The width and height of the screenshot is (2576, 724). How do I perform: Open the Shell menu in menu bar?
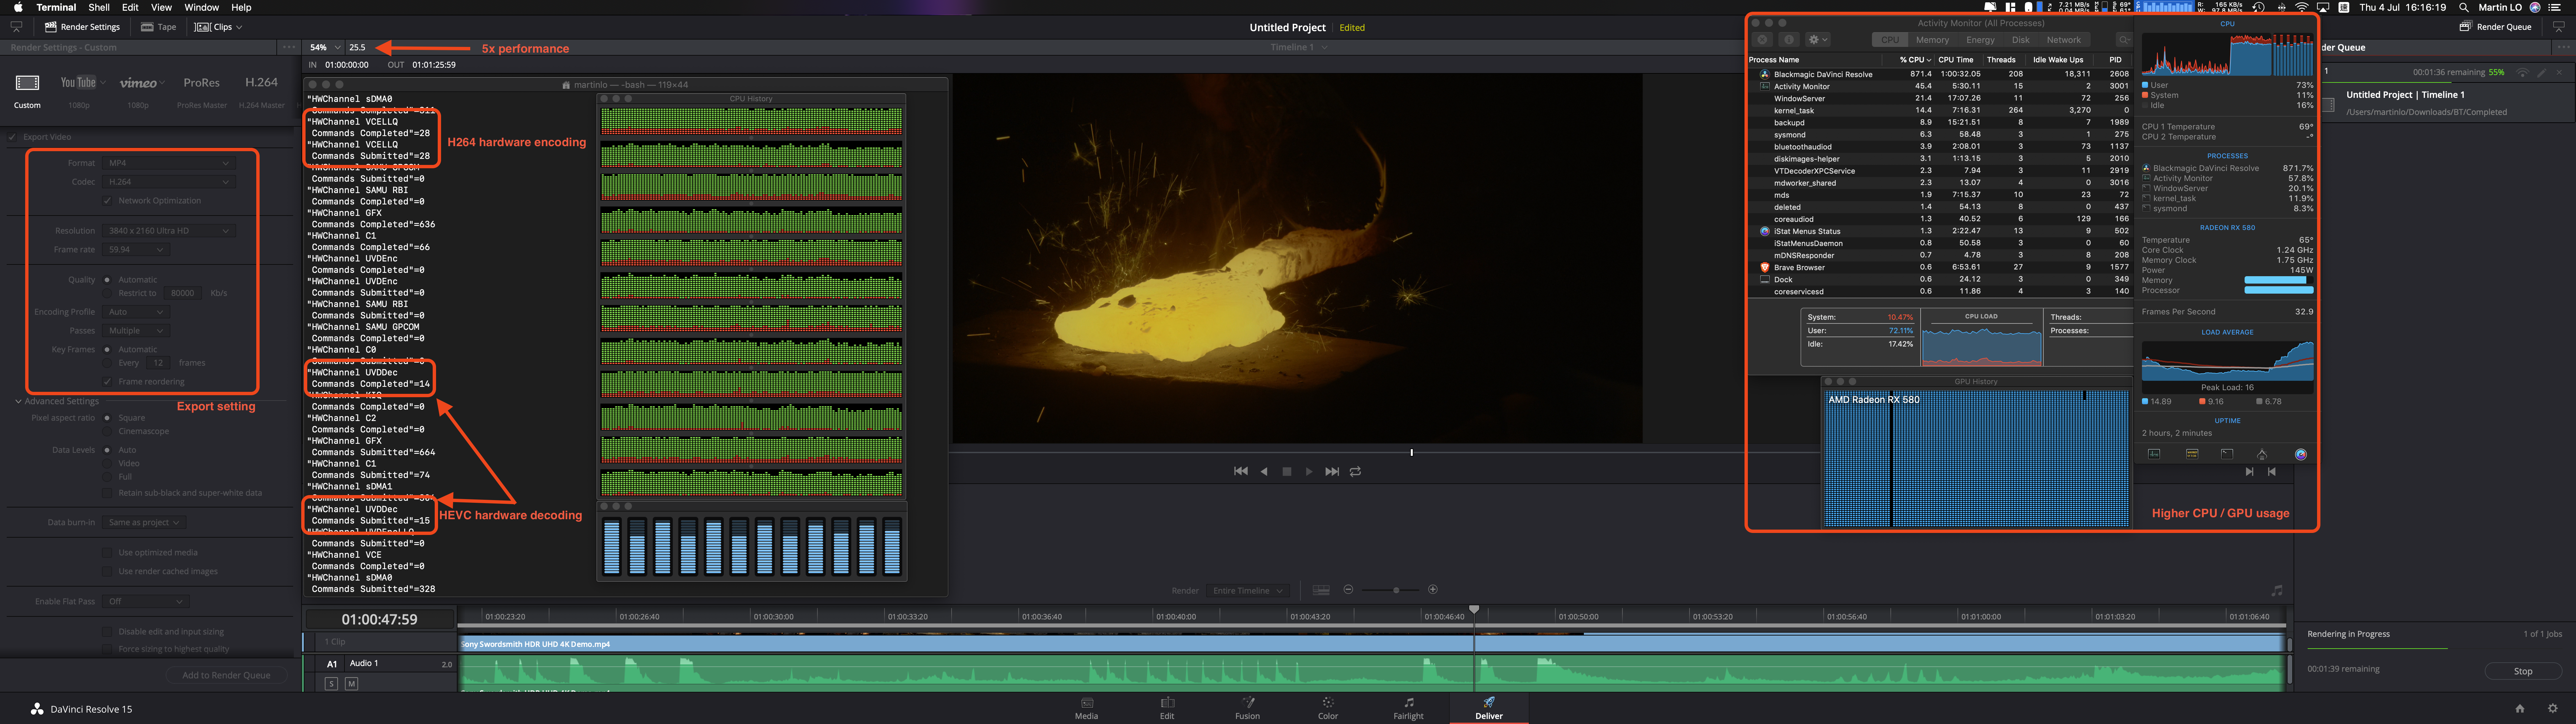tap(99, 7)
